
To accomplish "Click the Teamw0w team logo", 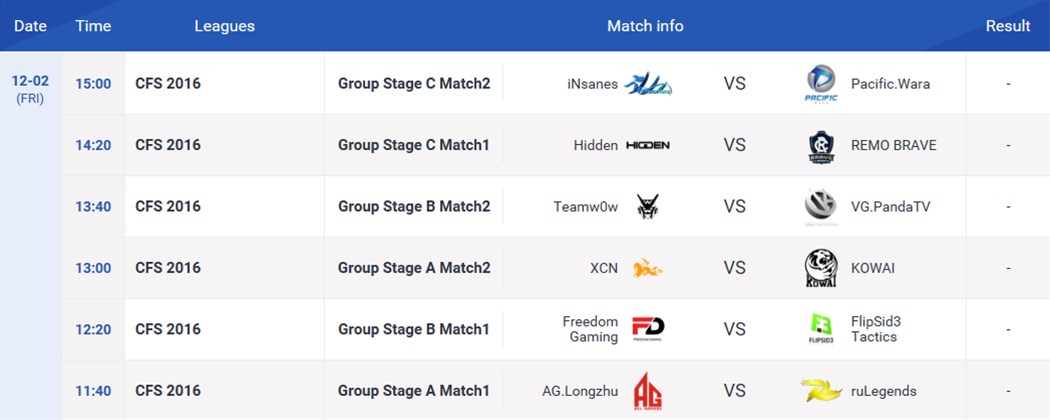I will 648,207.
